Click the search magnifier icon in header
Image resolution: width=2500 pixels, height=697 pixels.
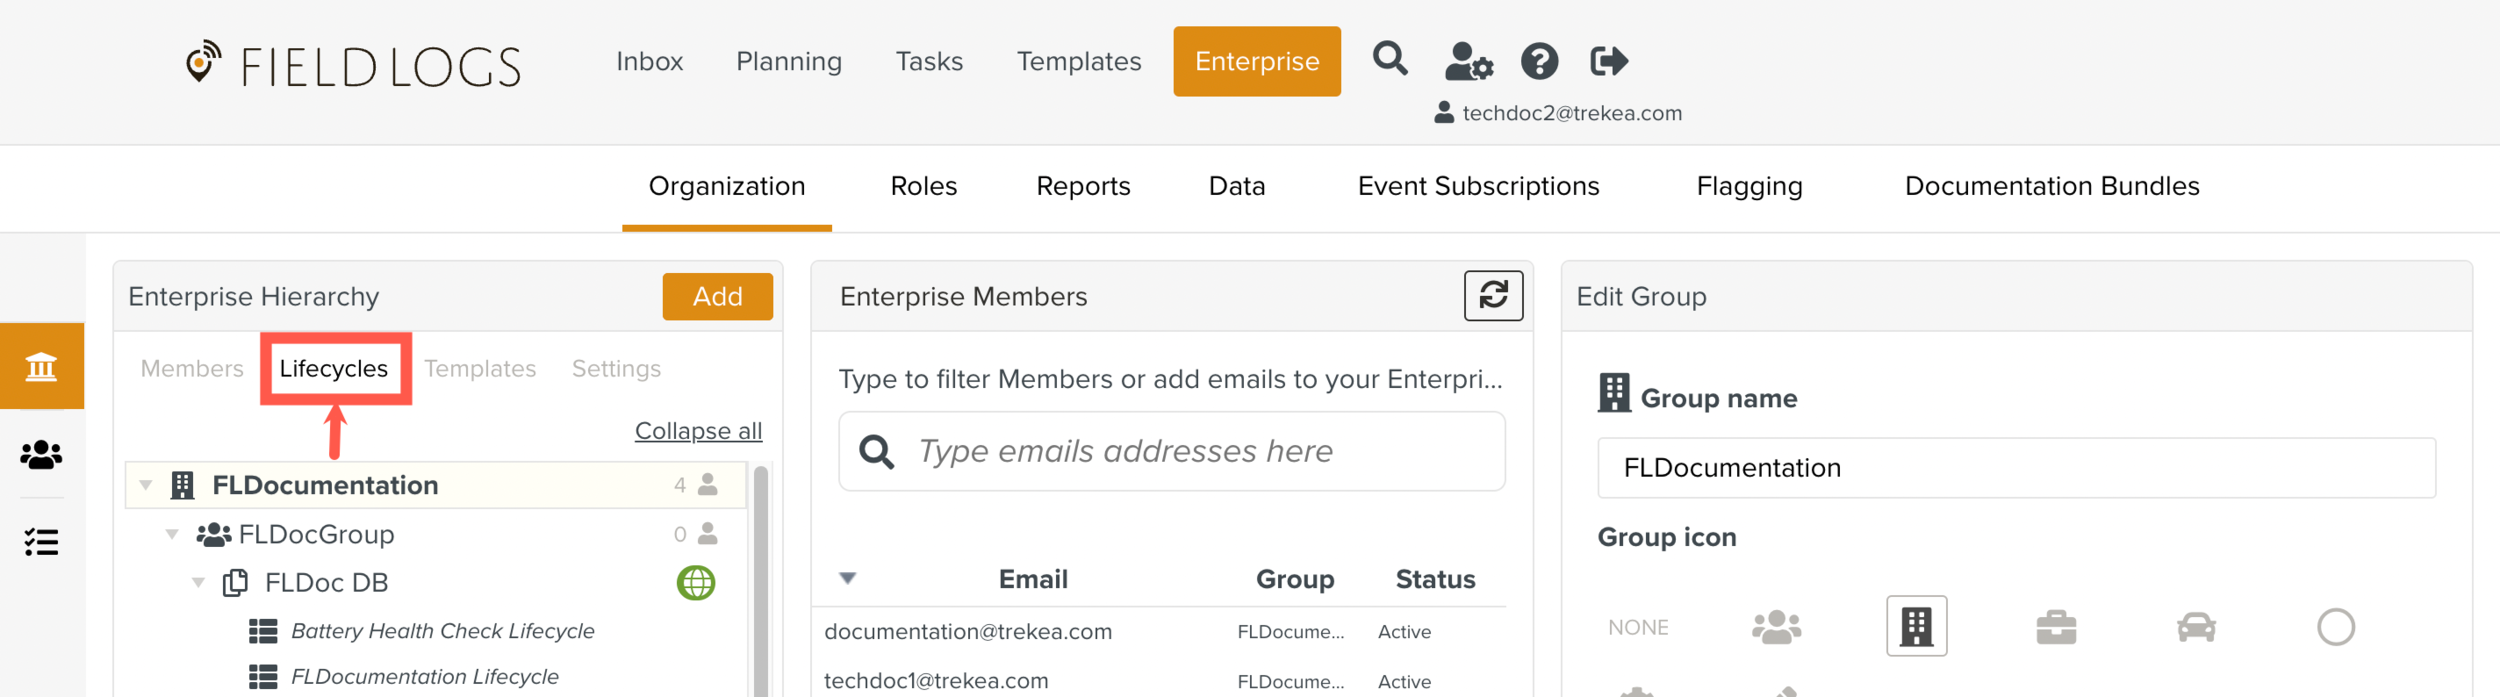pyautogui.click(x=1390, y=60)
